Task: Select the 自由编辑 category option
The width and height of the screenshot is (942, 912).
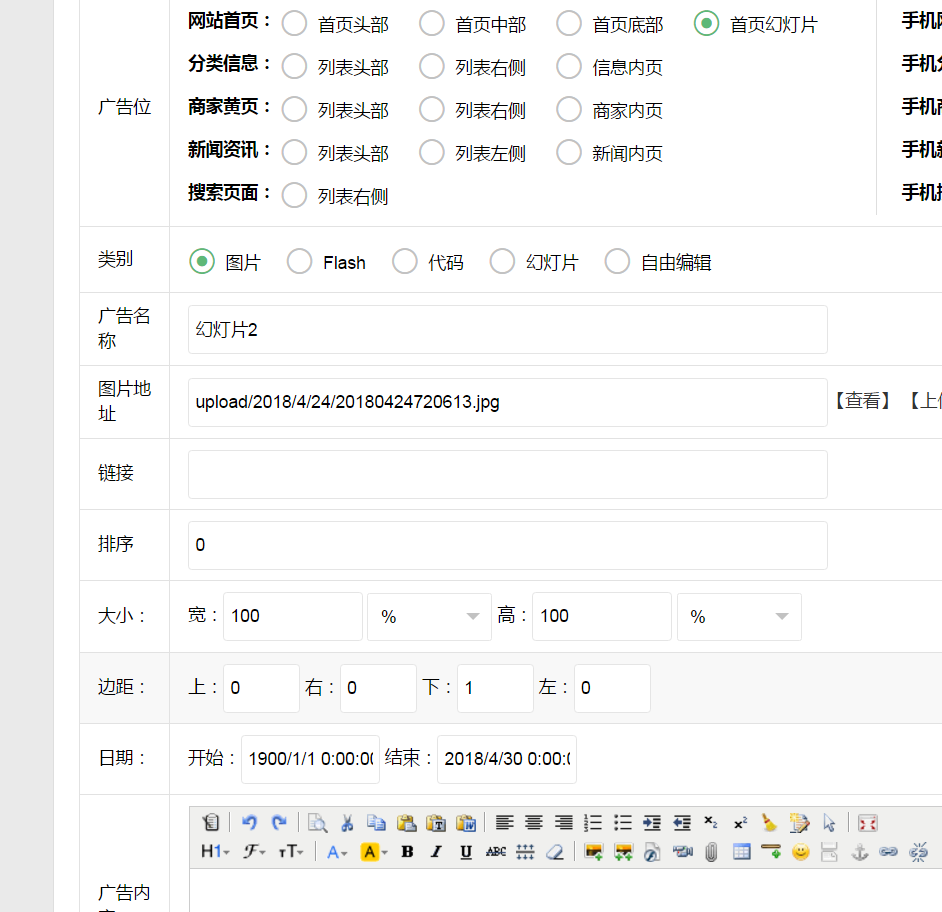Action: [x=617, y=262]
